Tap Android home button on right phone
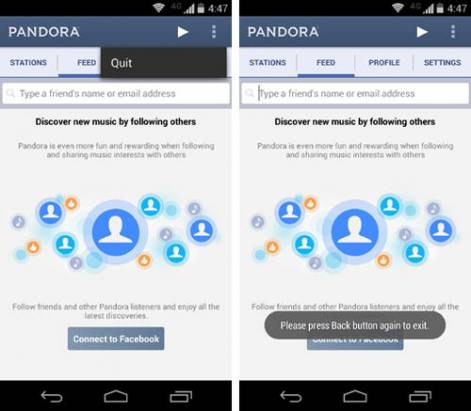The image size is (471, 411). 355,397
